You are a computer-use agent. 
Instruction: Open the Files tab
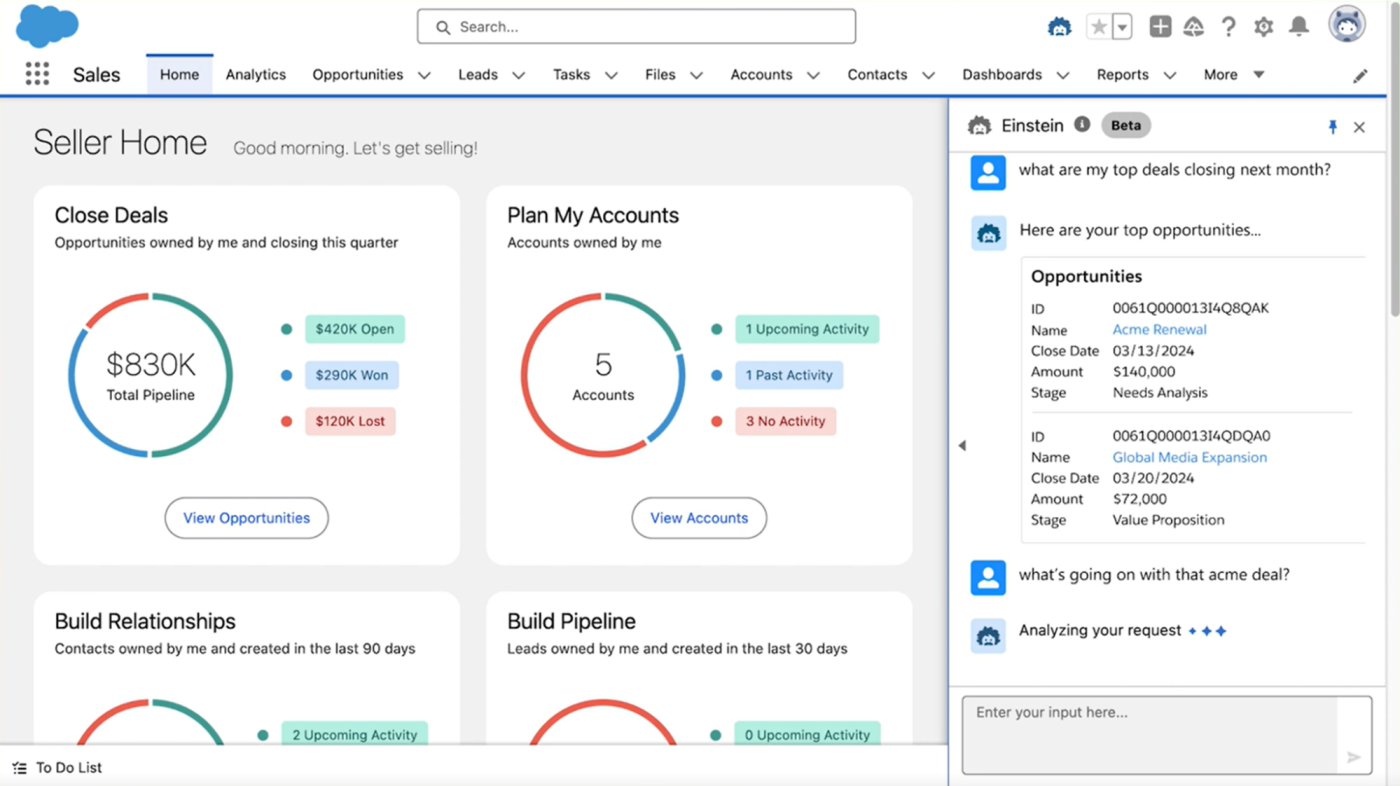[660, 75]
